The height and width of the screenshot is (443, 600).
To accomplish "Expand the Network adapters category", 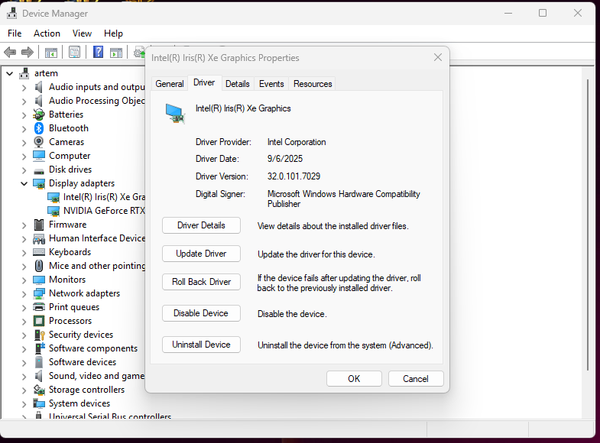I will pyautogui.click(x=24, y=294).
